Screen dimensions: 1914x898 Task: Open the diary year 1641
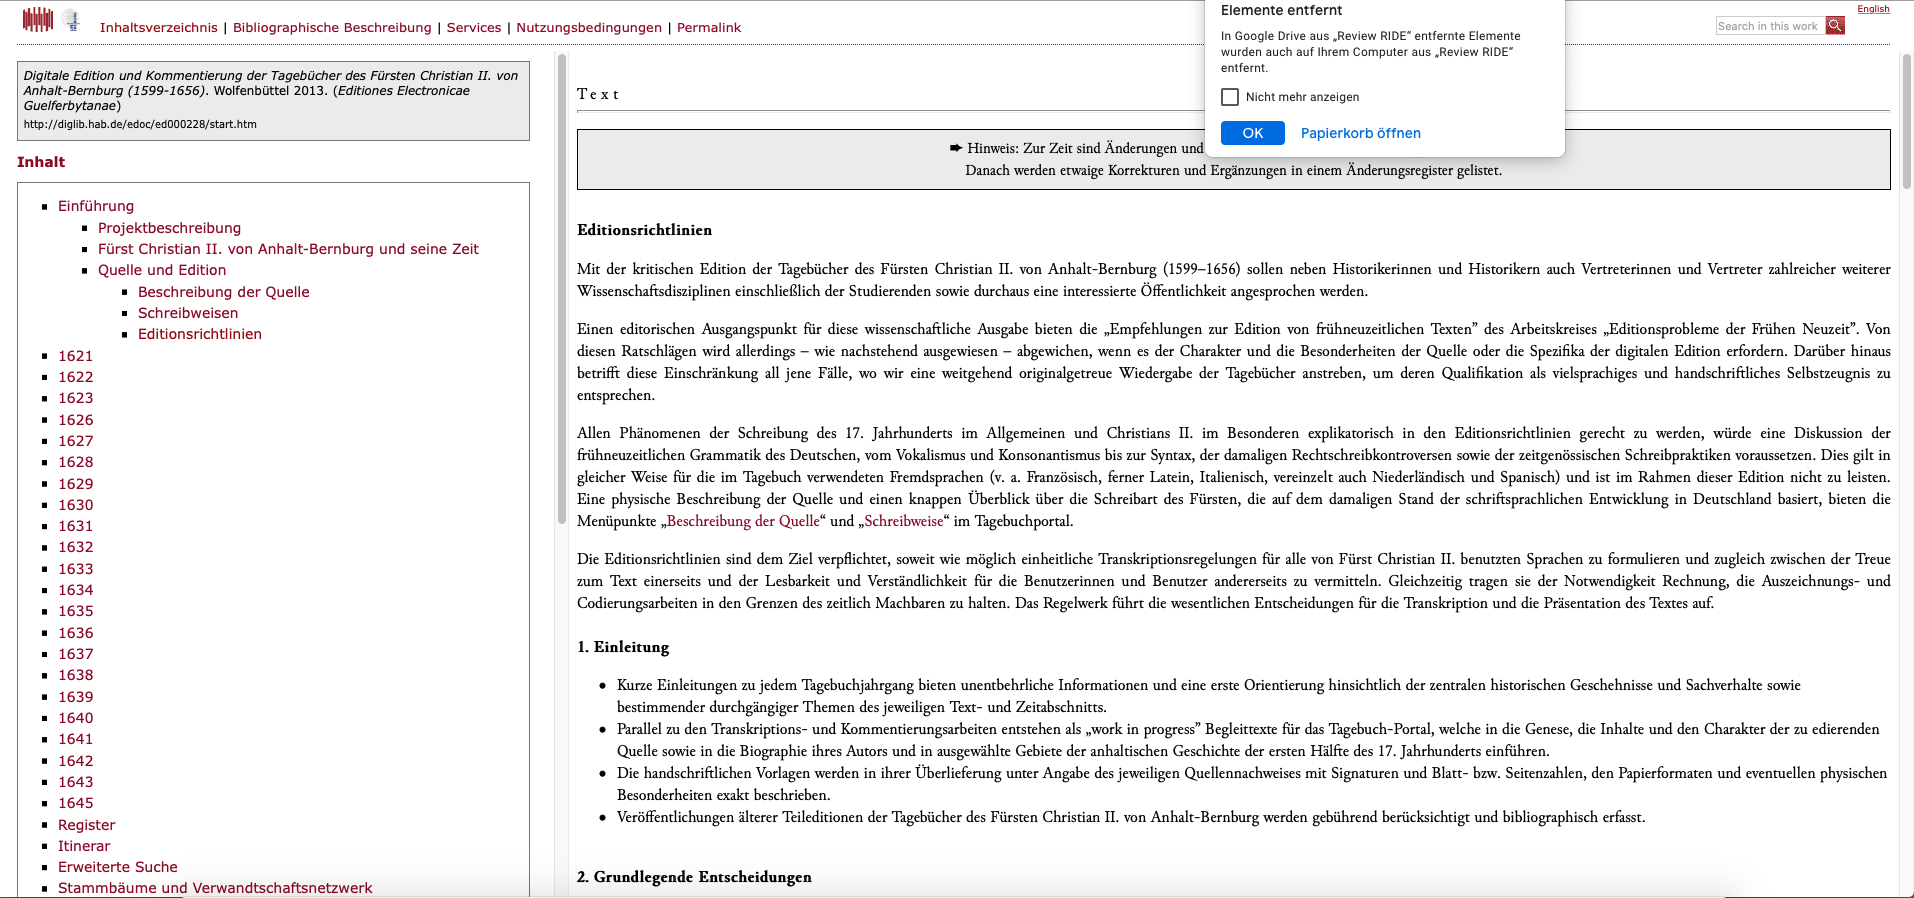[75, 739]
